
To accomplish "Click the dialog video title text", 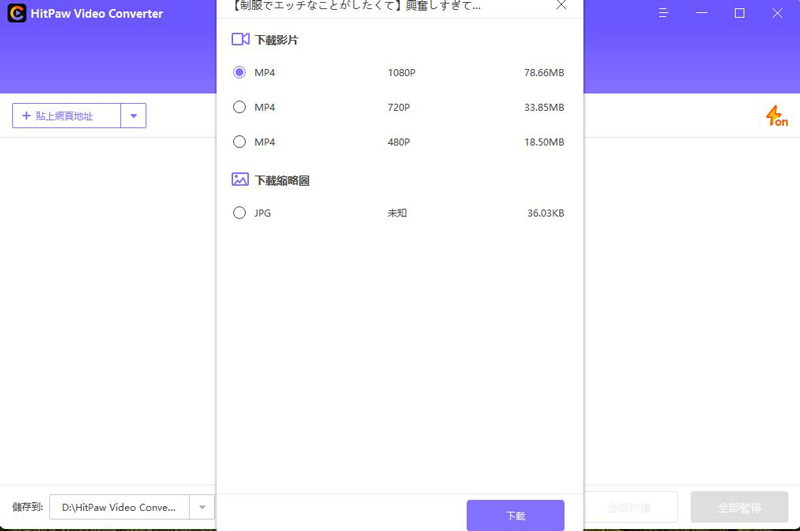I will tap(356, 6).
